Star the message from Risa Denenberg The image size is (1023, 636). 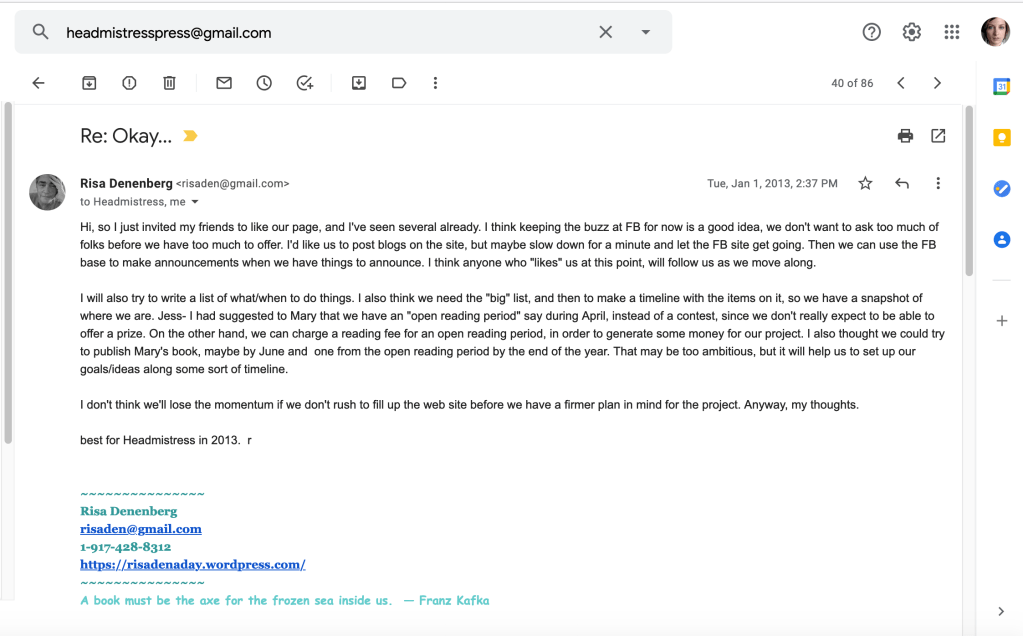[865, 183]
